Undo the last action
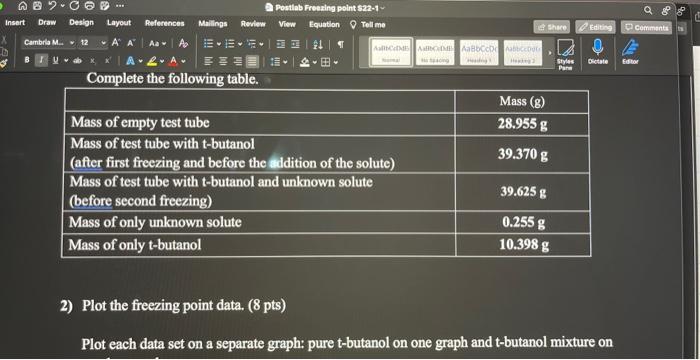Viewport: 700px width, 360px height. (x=51, y=7)
